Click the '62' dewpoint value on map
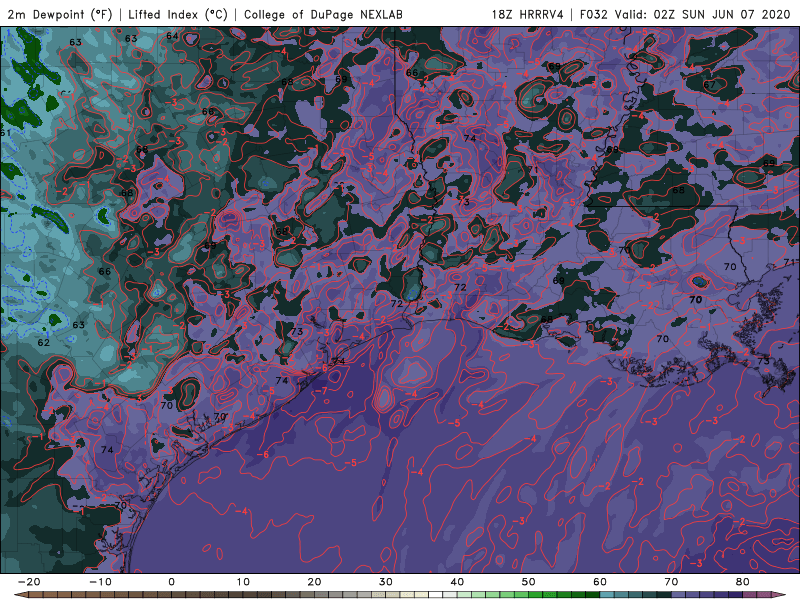The width and height of the screenshot is (800, 600). pos(44,342)
